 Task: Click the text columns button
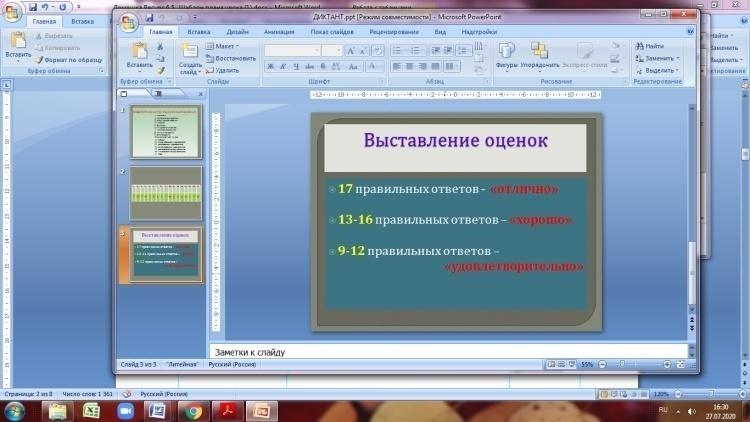point(452,66)
